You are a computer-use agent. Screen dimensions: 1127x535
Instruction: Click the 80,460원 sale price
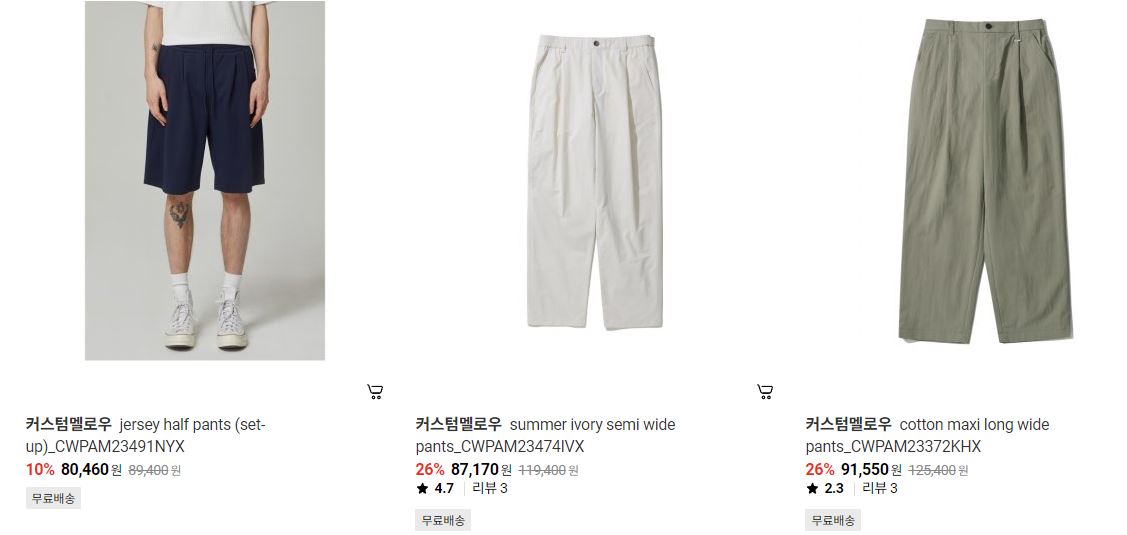point(91,470)
